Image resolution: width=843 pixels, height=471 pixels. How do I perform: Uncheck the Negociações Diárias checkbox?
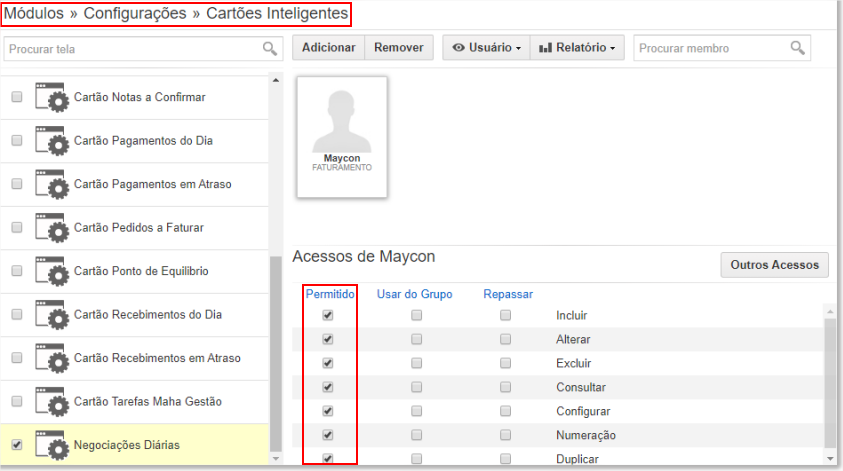point(17,445)
